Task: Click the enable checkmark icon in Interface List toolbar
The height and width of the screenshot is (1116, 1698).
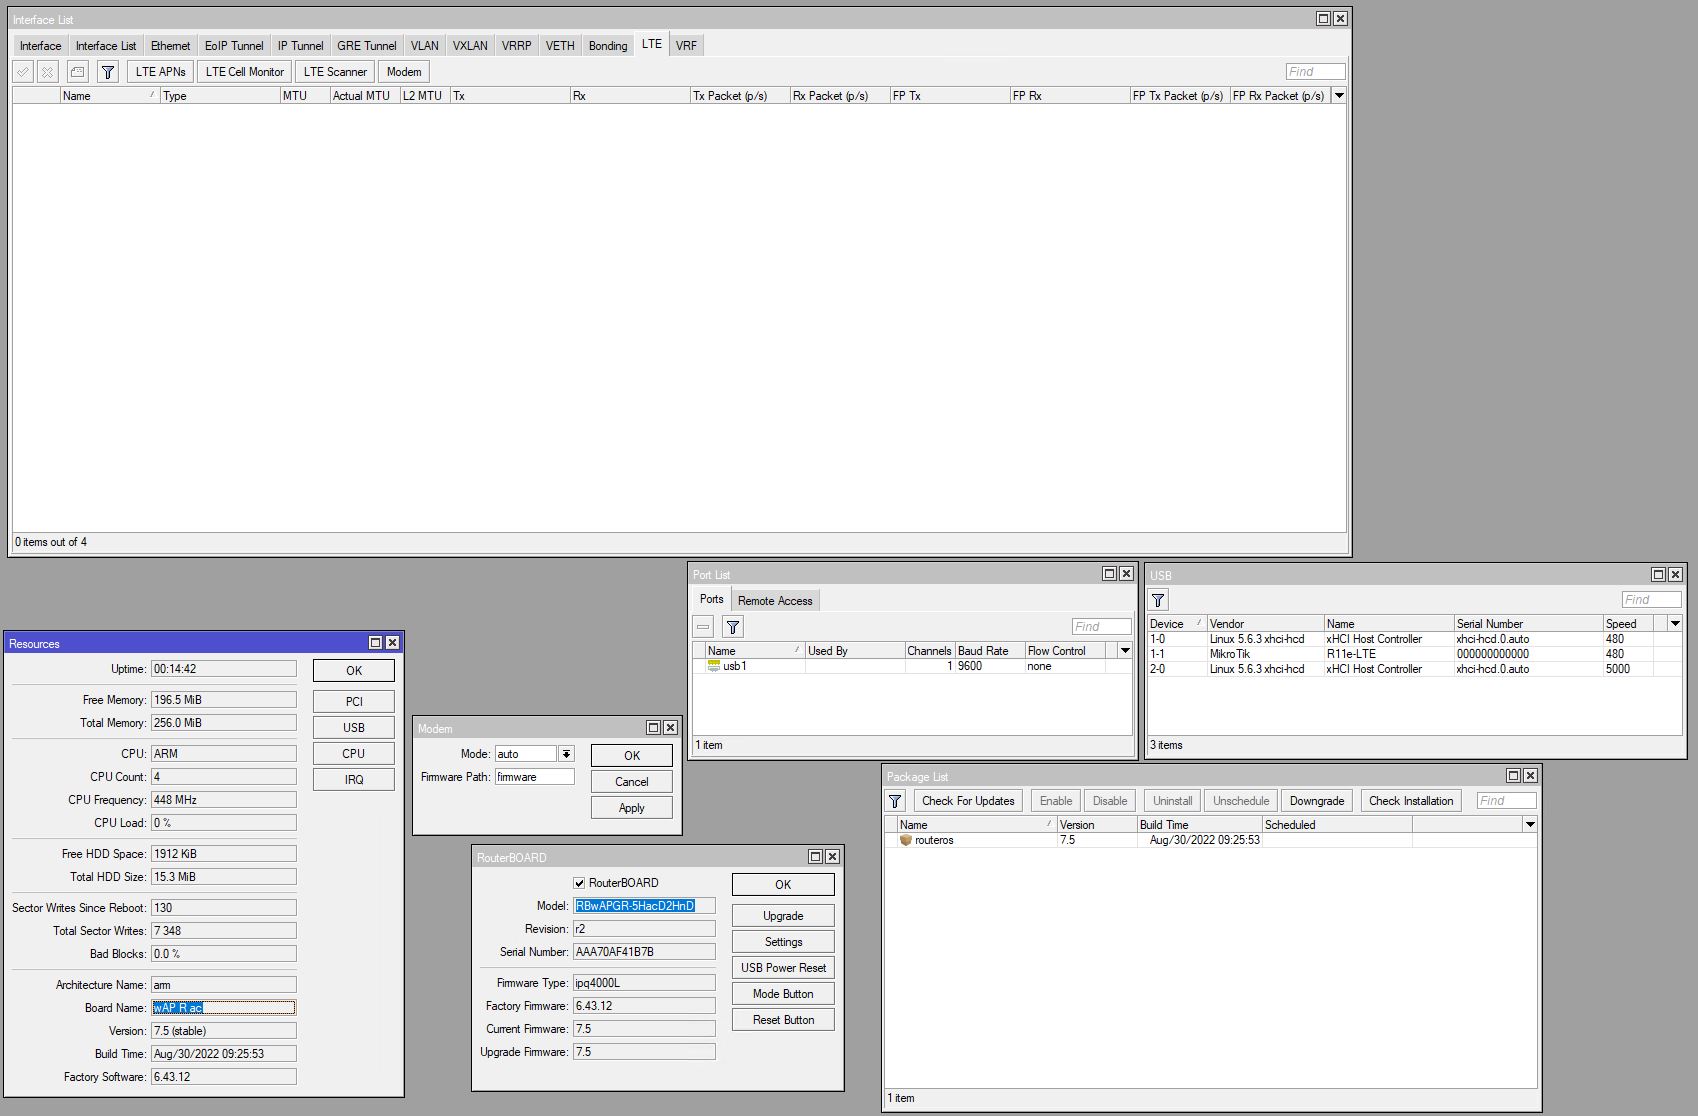Action: pyautogui.click(x=22, y=72)
